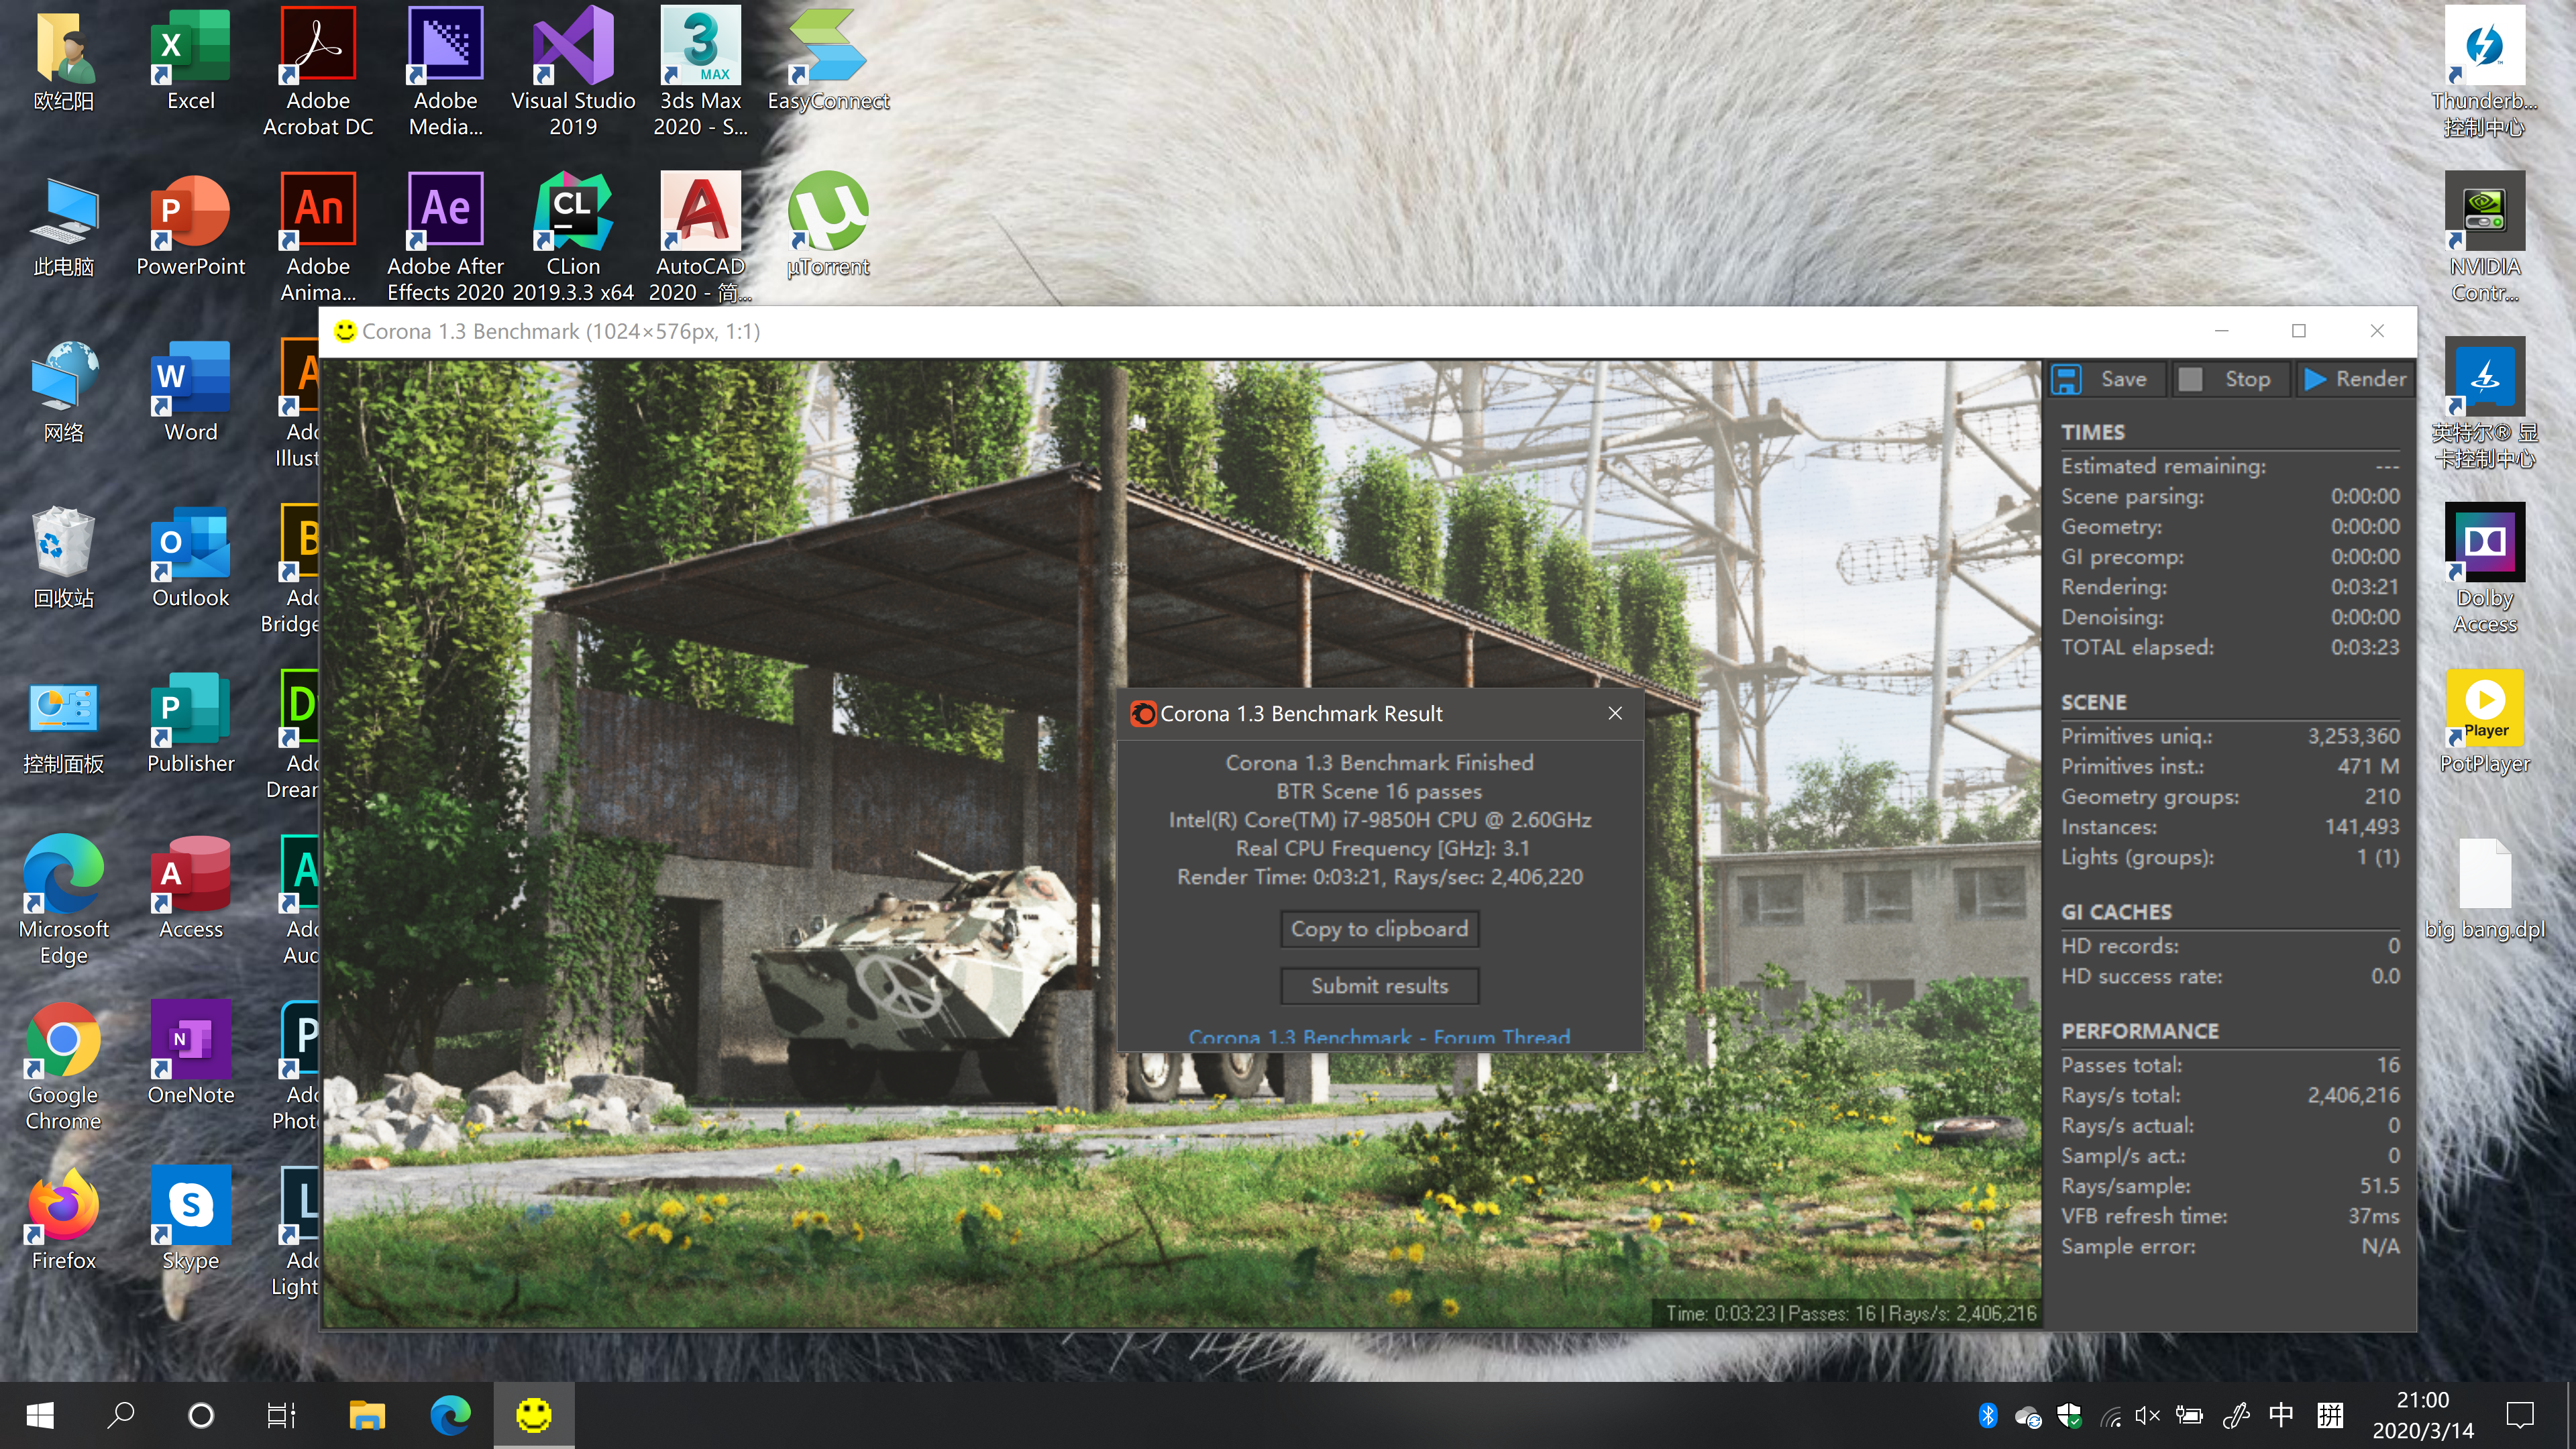The height and width of the screenshot is (1449, 2576).
Task: Open Adobe Animate shortcut
Action: (318, 238)
